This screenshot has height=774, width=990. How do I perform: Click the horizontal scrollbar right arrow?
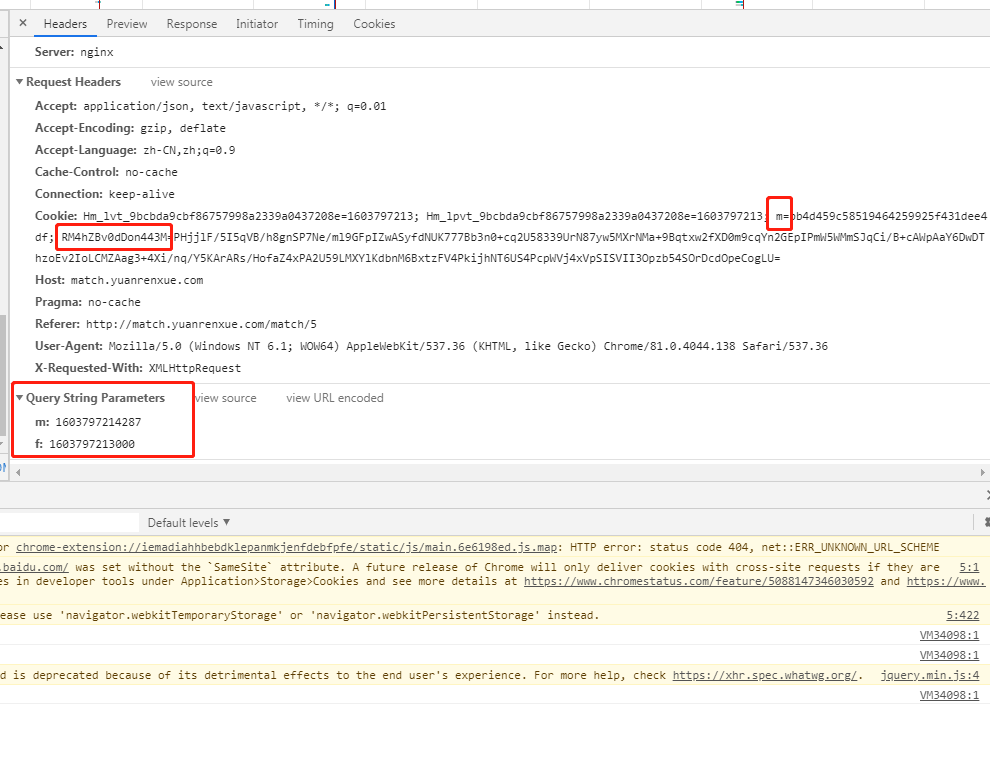pos(982,472)
